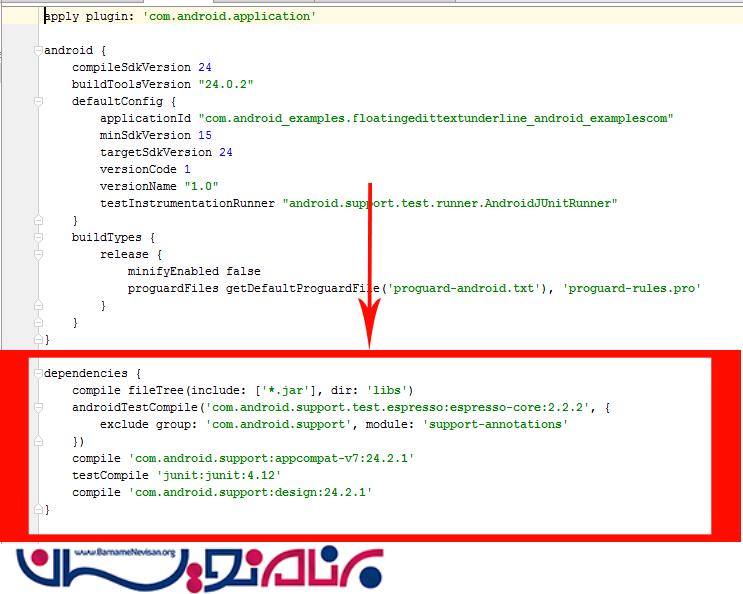Click the 'support-annotations' module string
This screenshot has width=743, height=594.
[x=495, y=424]
